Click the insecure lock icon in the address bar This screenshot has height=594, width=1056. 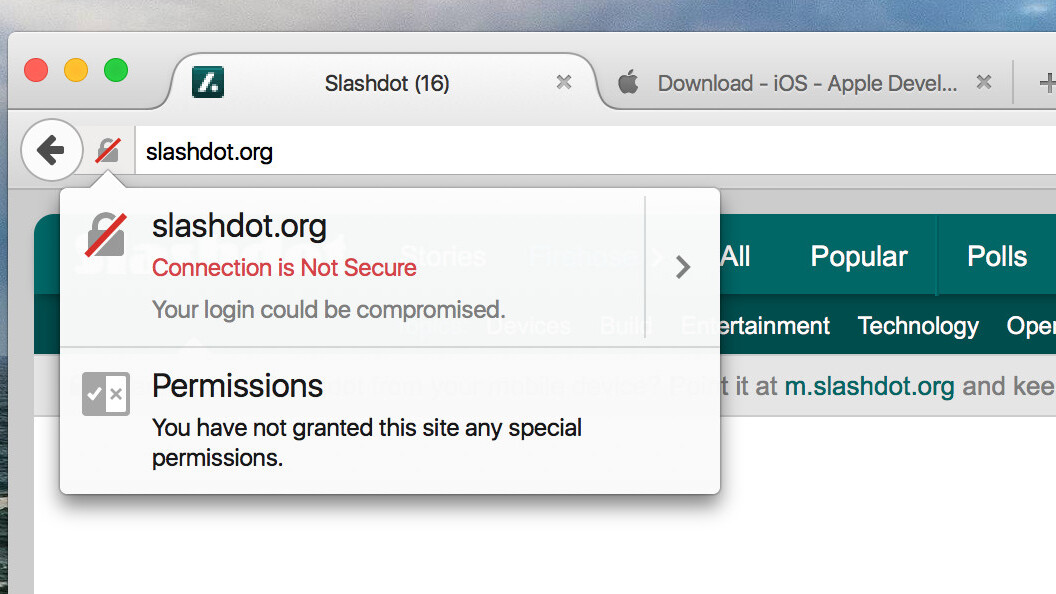pyautogui.click(x=107, y=151)
